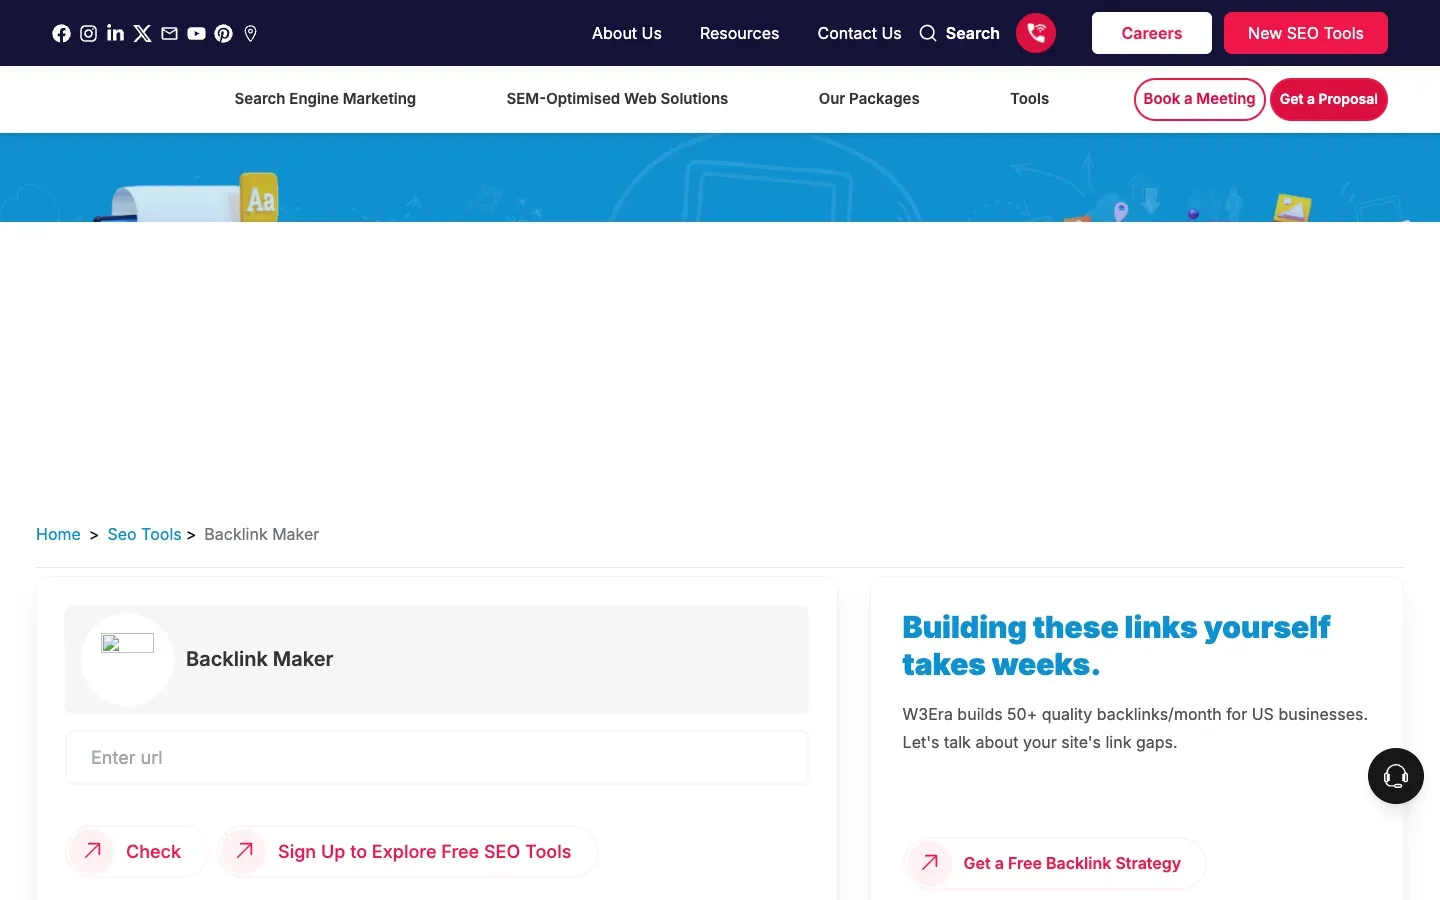Screen dimensions: 1440x900
Task: Click Book a Meeting button
Action: click(1199, 99)
